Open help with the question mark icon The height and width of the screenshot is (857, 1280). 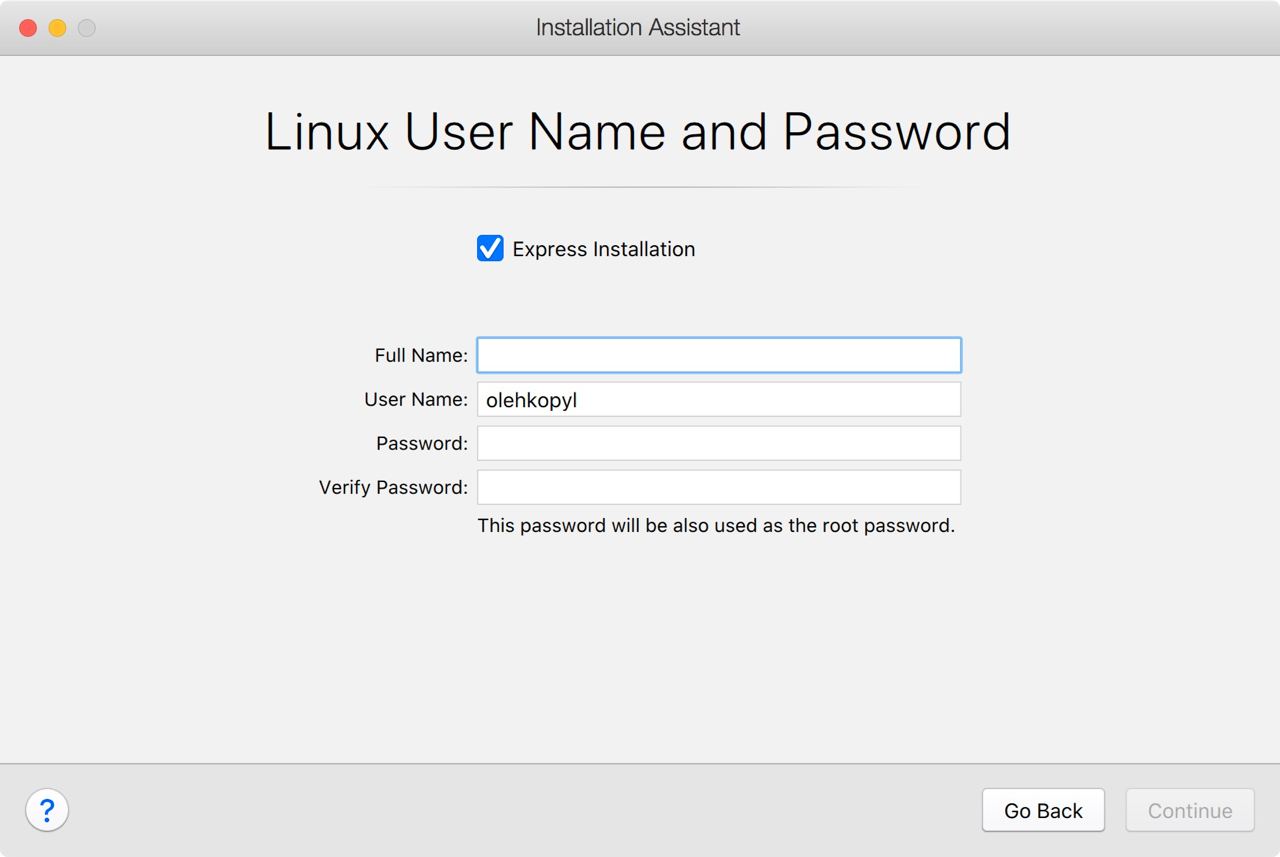tap(47, 810)
